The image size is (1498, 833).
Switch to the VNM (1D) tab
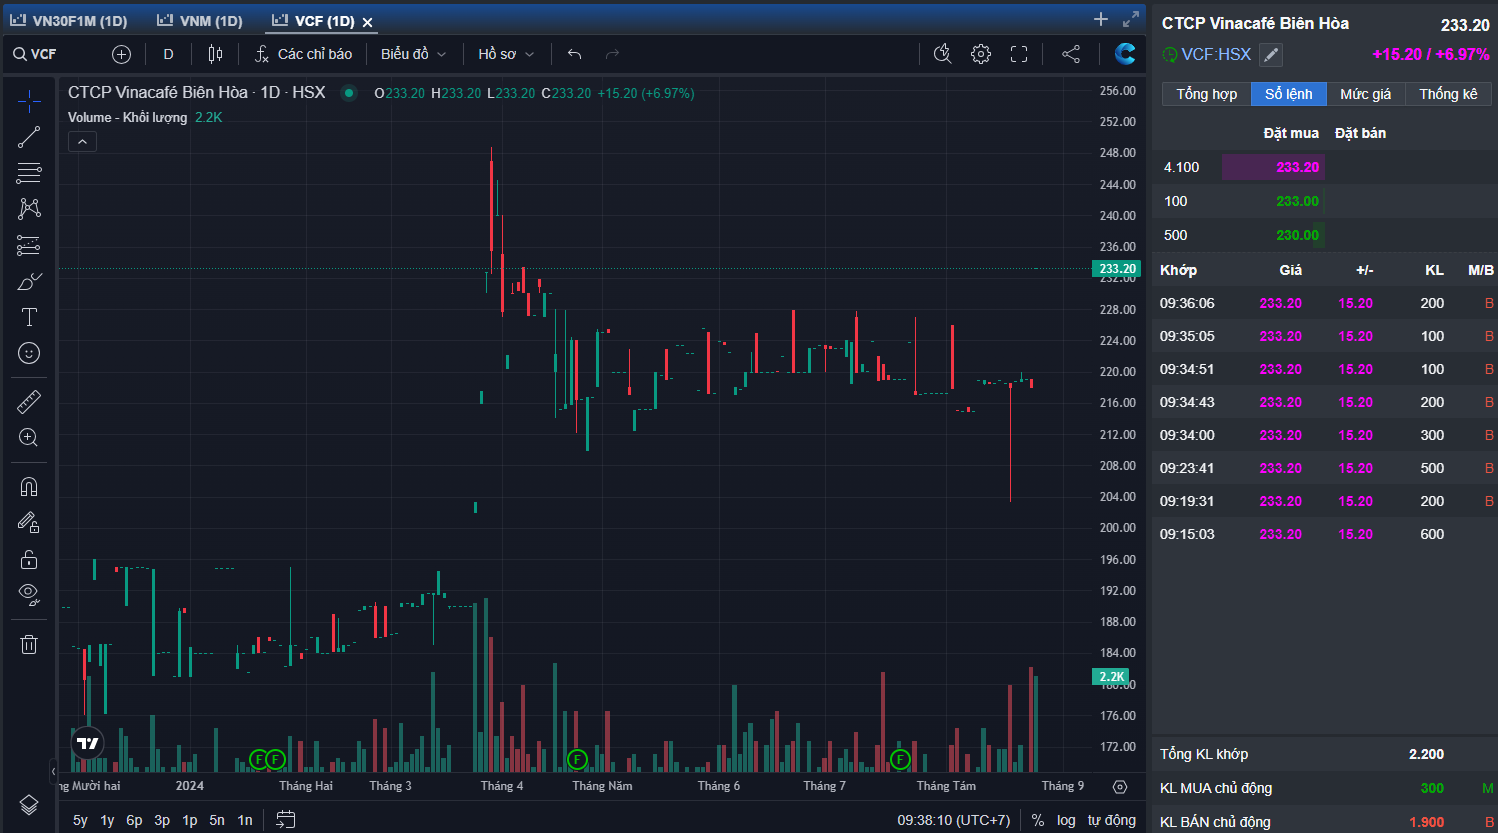click(x=200, y=21)
